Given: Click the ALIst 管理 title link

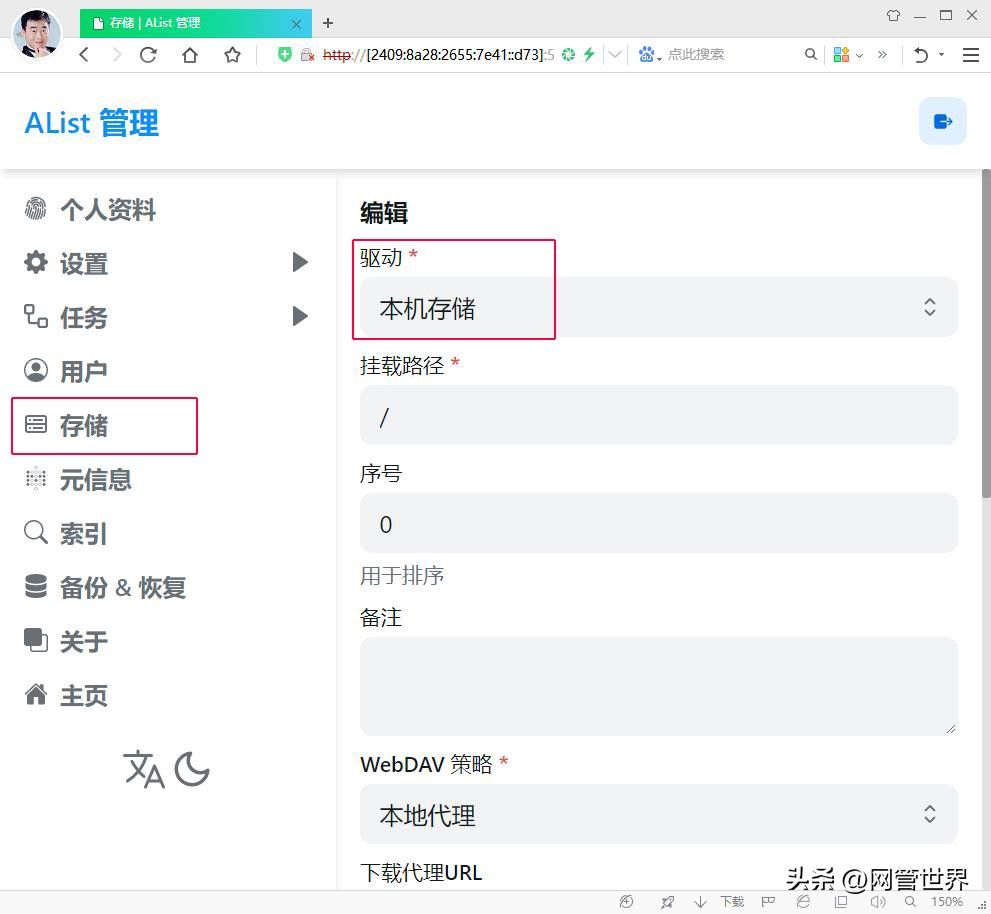Looking at the screenshot, I should tap(92, 122).
